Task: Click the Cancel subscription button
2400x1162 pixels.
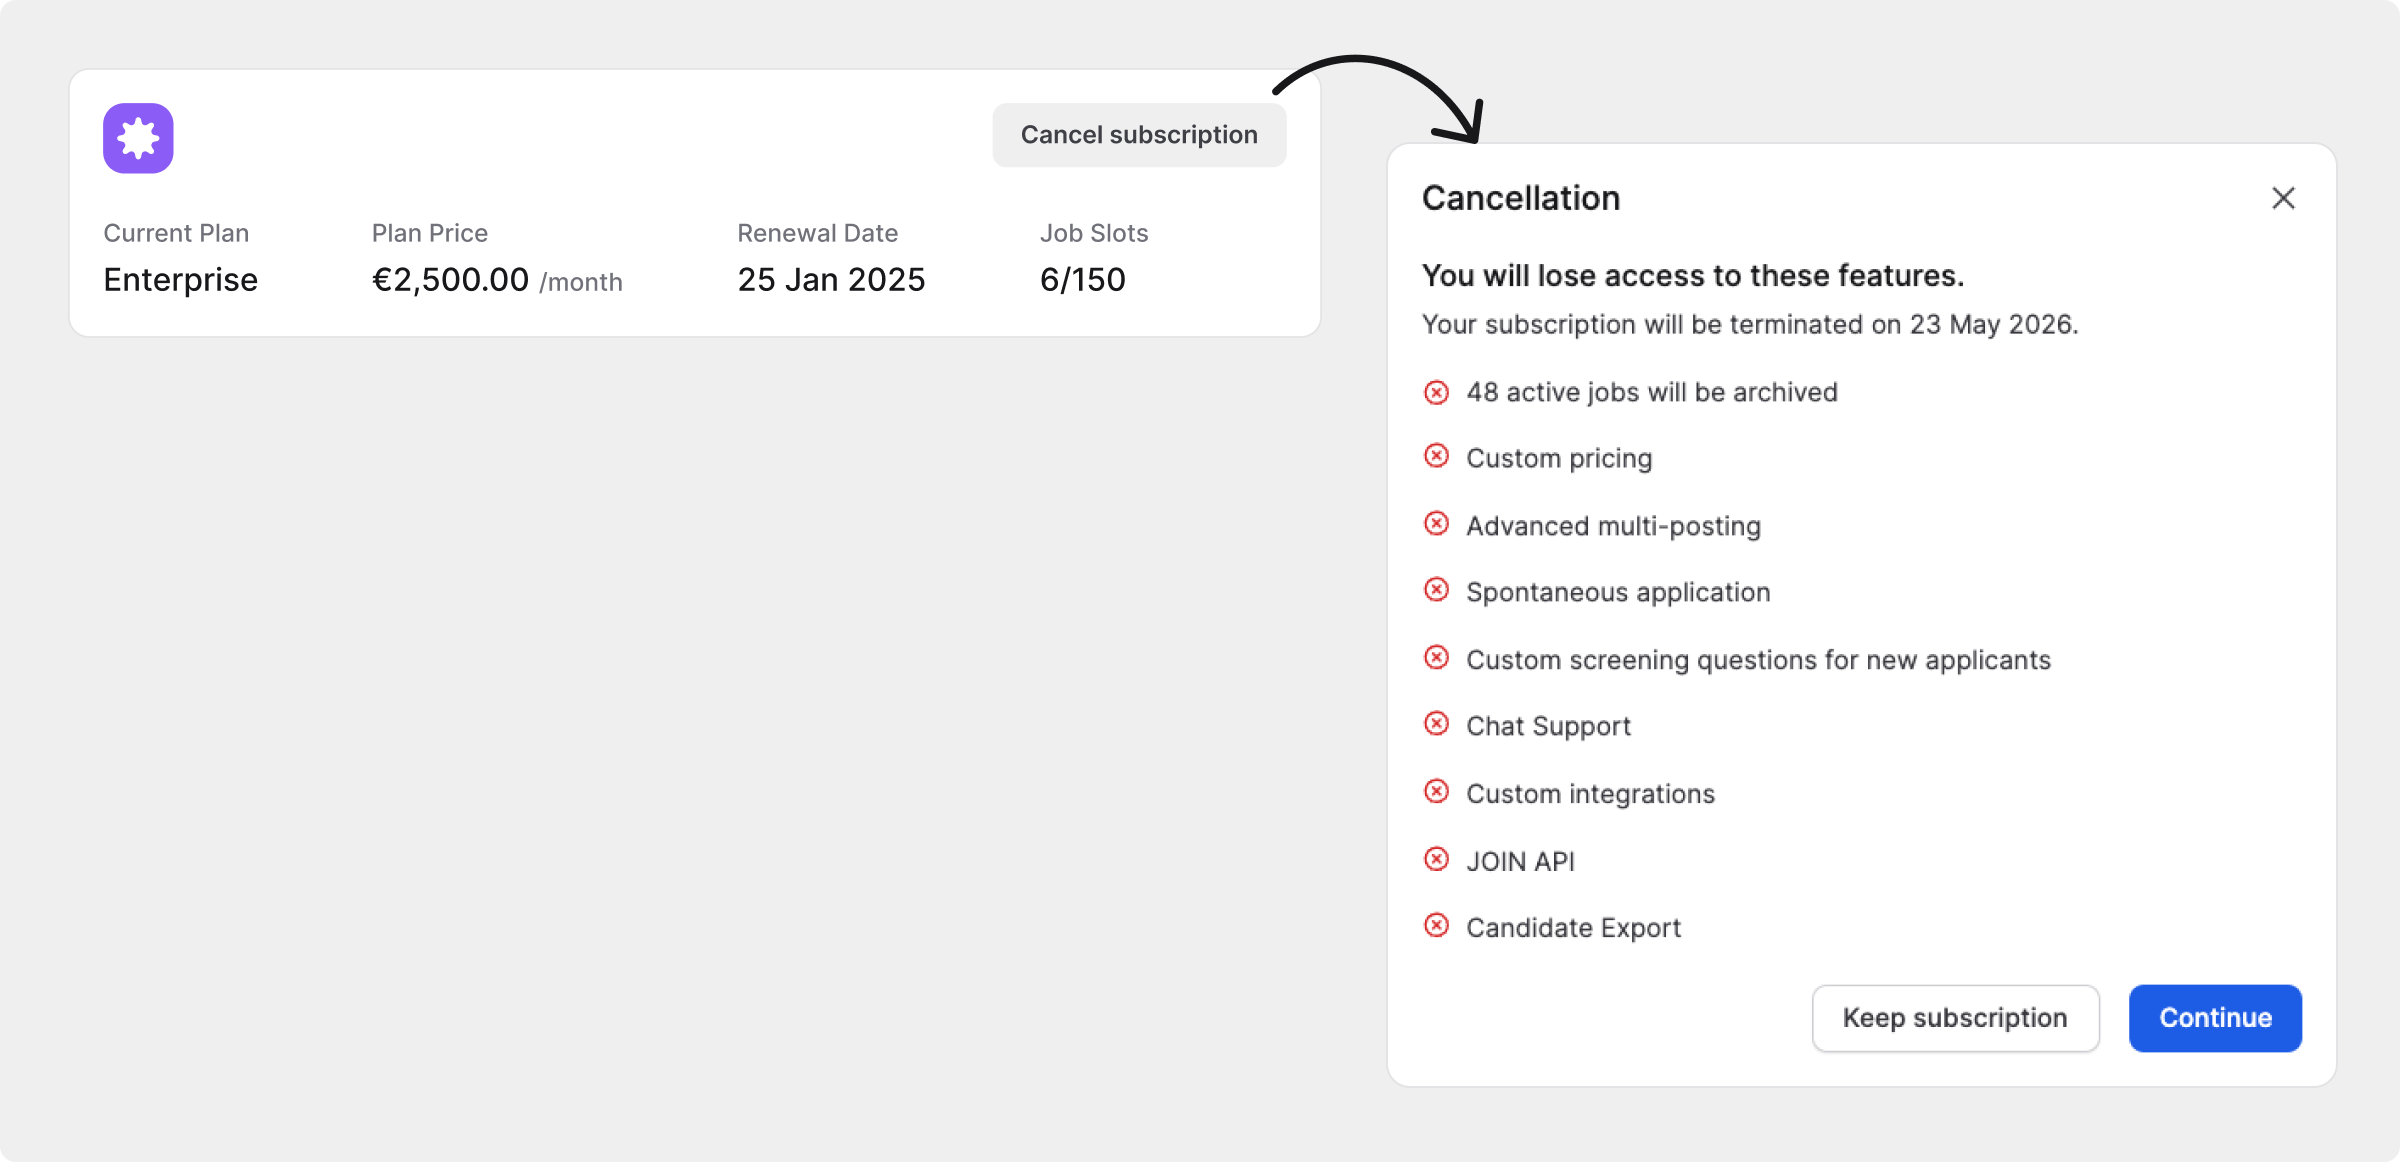Action: click(1139, 135)
